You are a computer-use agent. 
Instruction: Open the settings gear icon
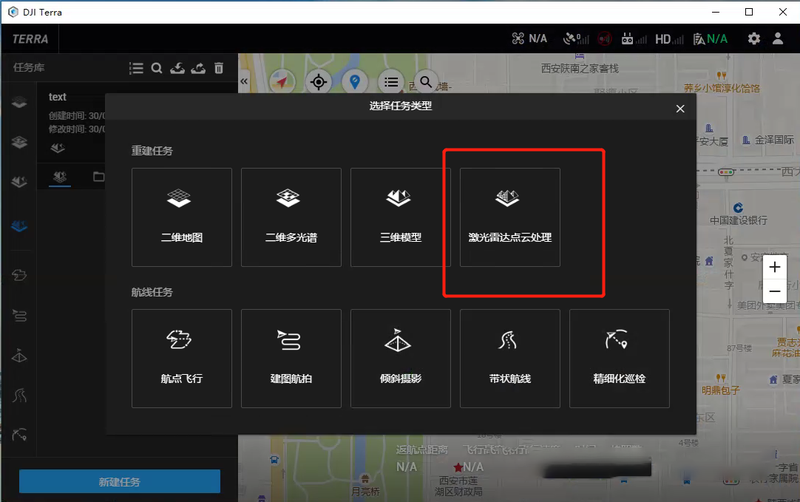[x=754, y=39]
